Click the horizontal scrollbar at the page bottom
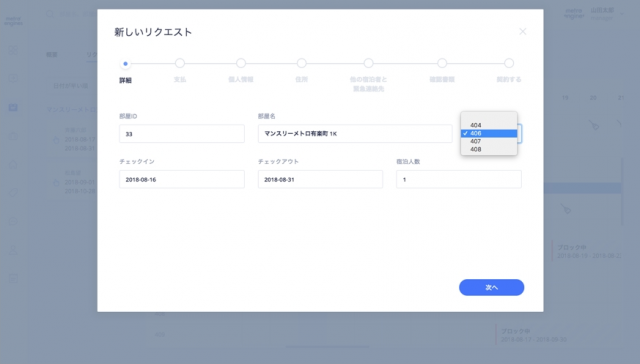The height and width of the screenshot is (364, 640). 327,347
